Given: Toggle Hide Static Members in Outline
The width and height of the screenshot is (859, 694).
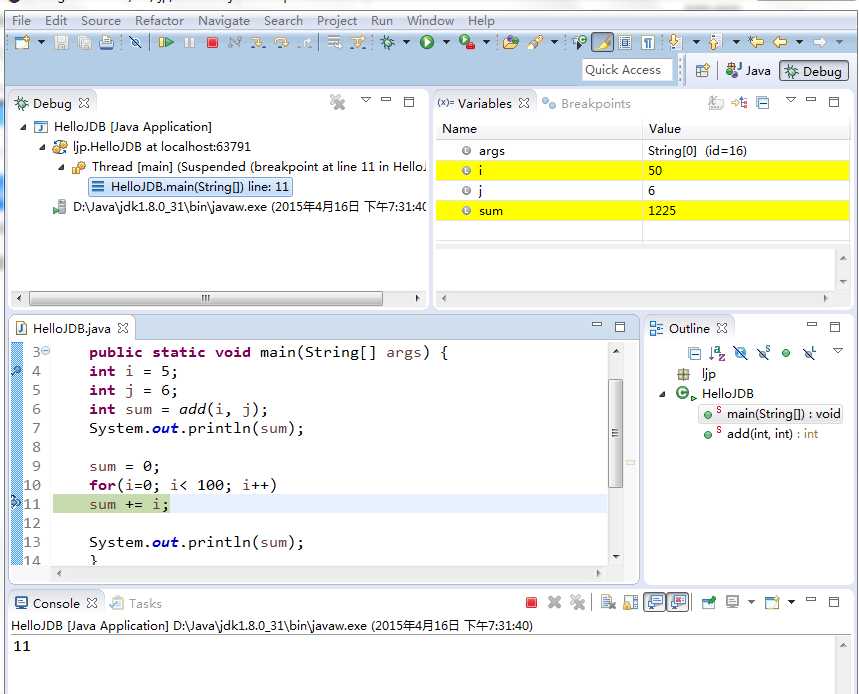Looking at the screenshot, I should [x=763, y=353].
